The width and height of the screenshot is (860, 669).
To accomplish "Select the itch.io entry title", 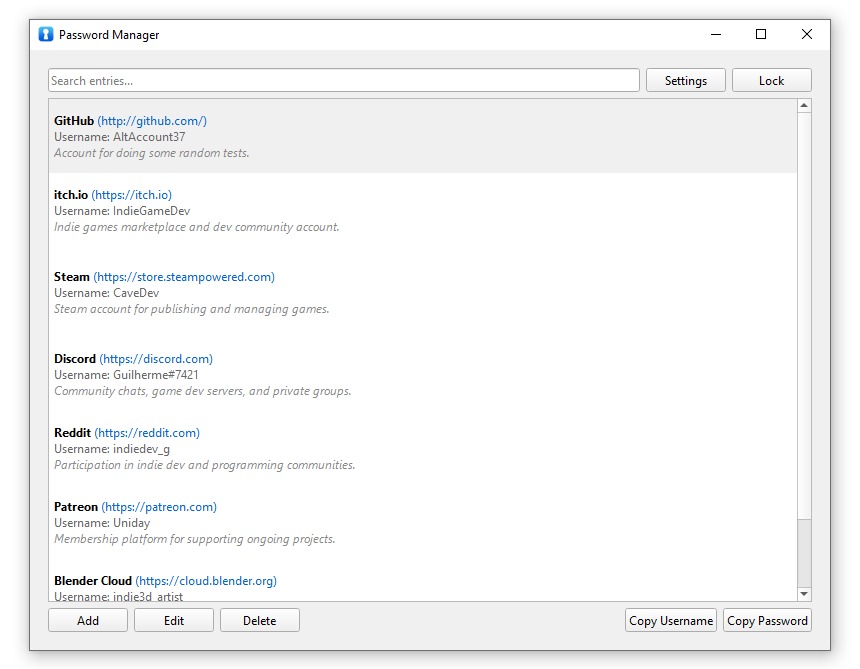I will [x=71, y=195].
